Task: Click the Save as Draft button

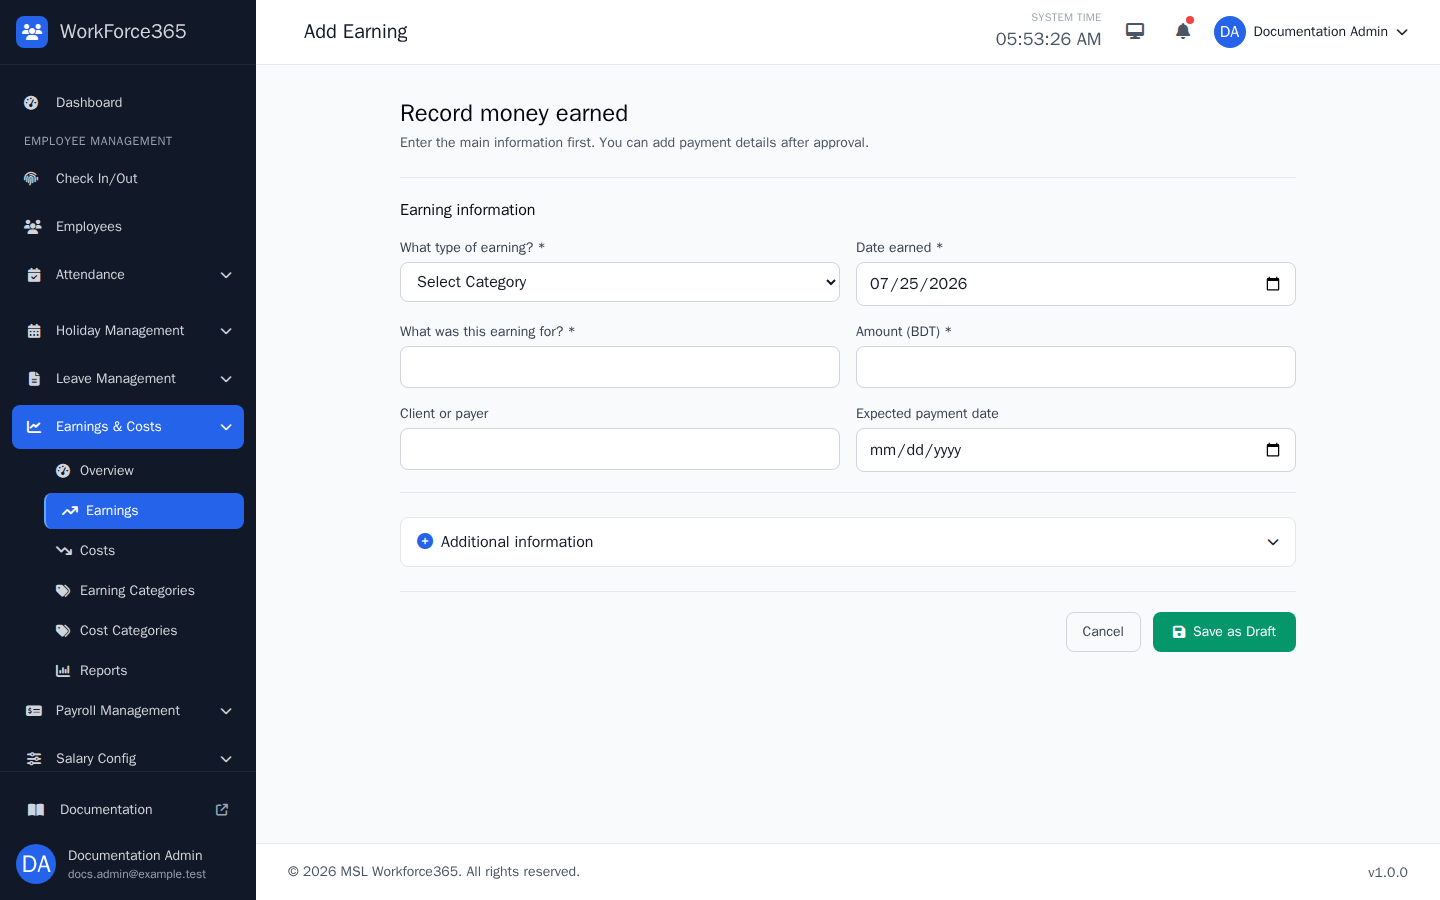Action: [x=1224, y=632]
